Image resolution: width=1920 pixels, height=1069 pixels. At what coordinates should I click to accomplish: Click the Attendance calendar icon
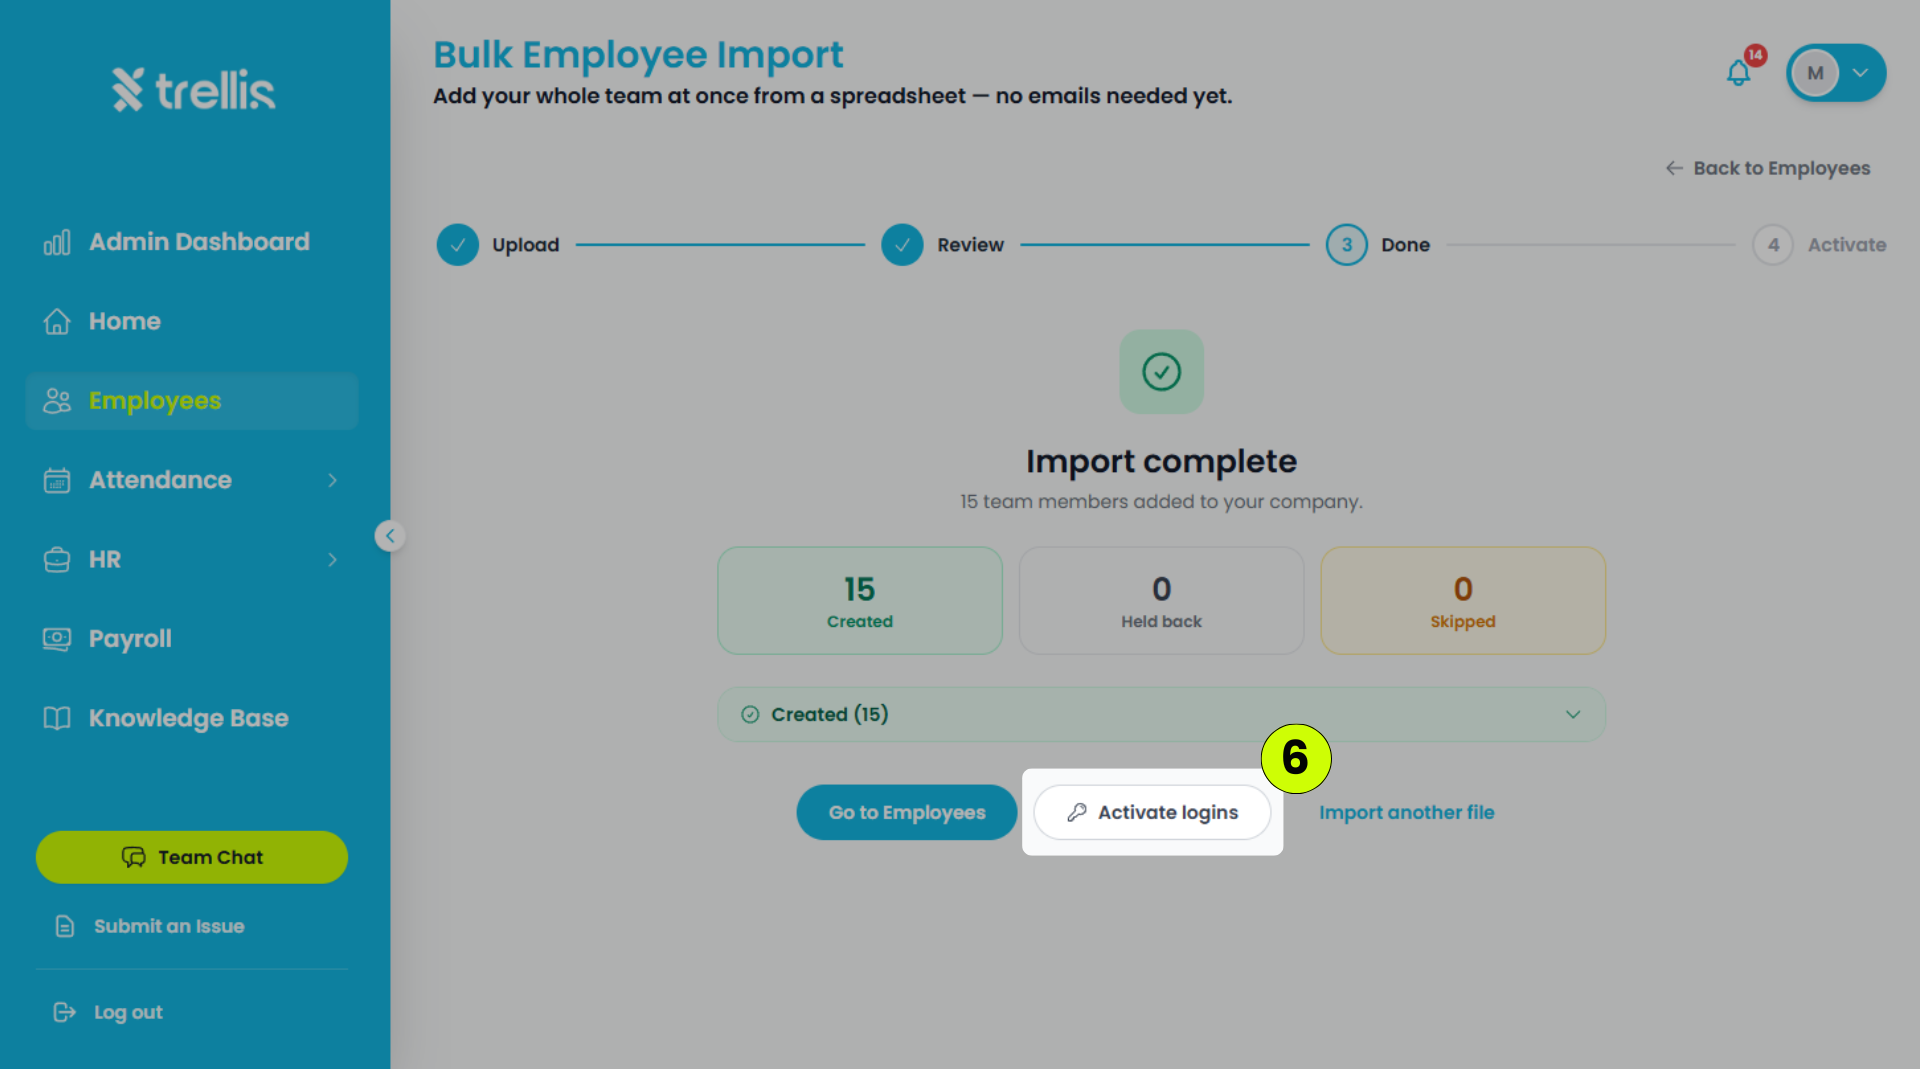[x=57, y=480]
